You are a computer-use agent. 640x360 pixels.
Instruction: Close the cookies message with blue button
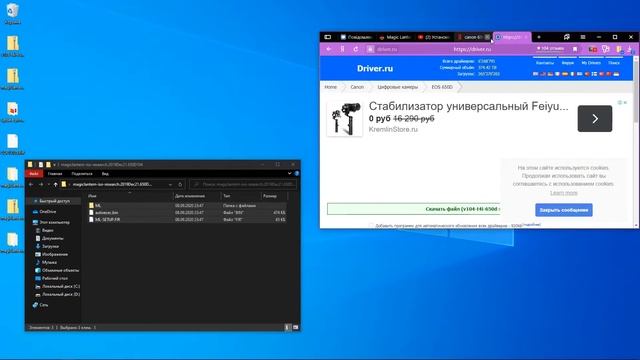coord(564,210)
